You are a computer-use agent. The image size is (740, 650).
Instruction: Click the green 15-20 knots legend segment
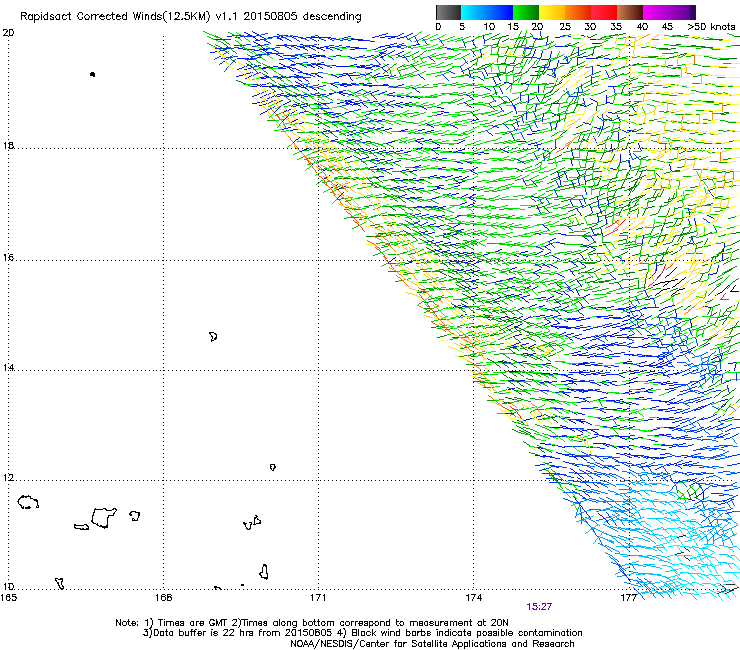525,12
